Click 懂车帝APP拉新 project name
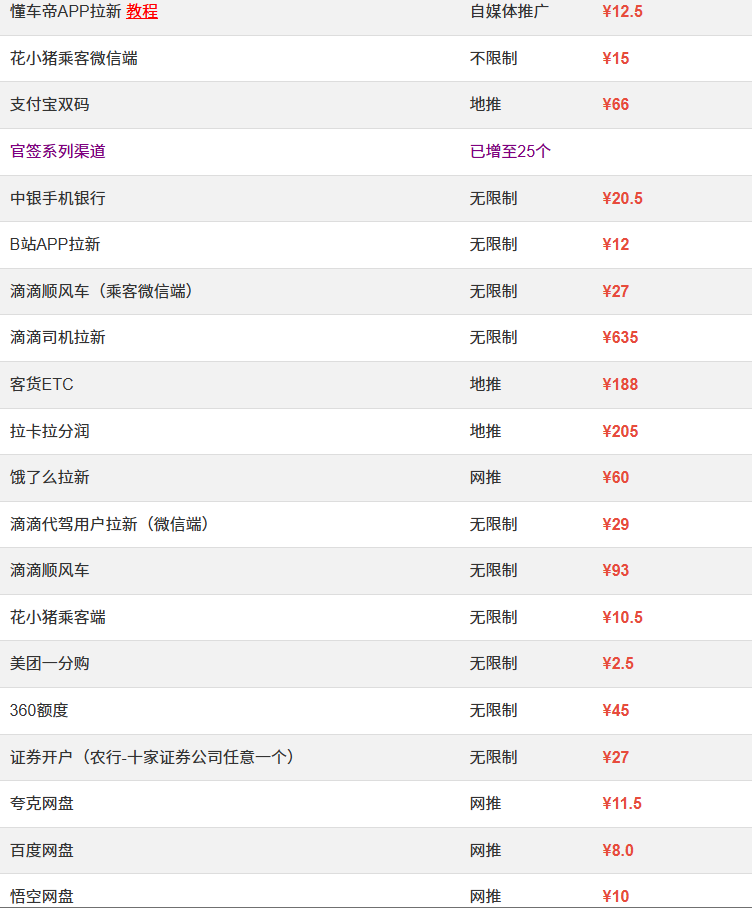The width and height of the screenshot is (752, 908). (65, 12)
